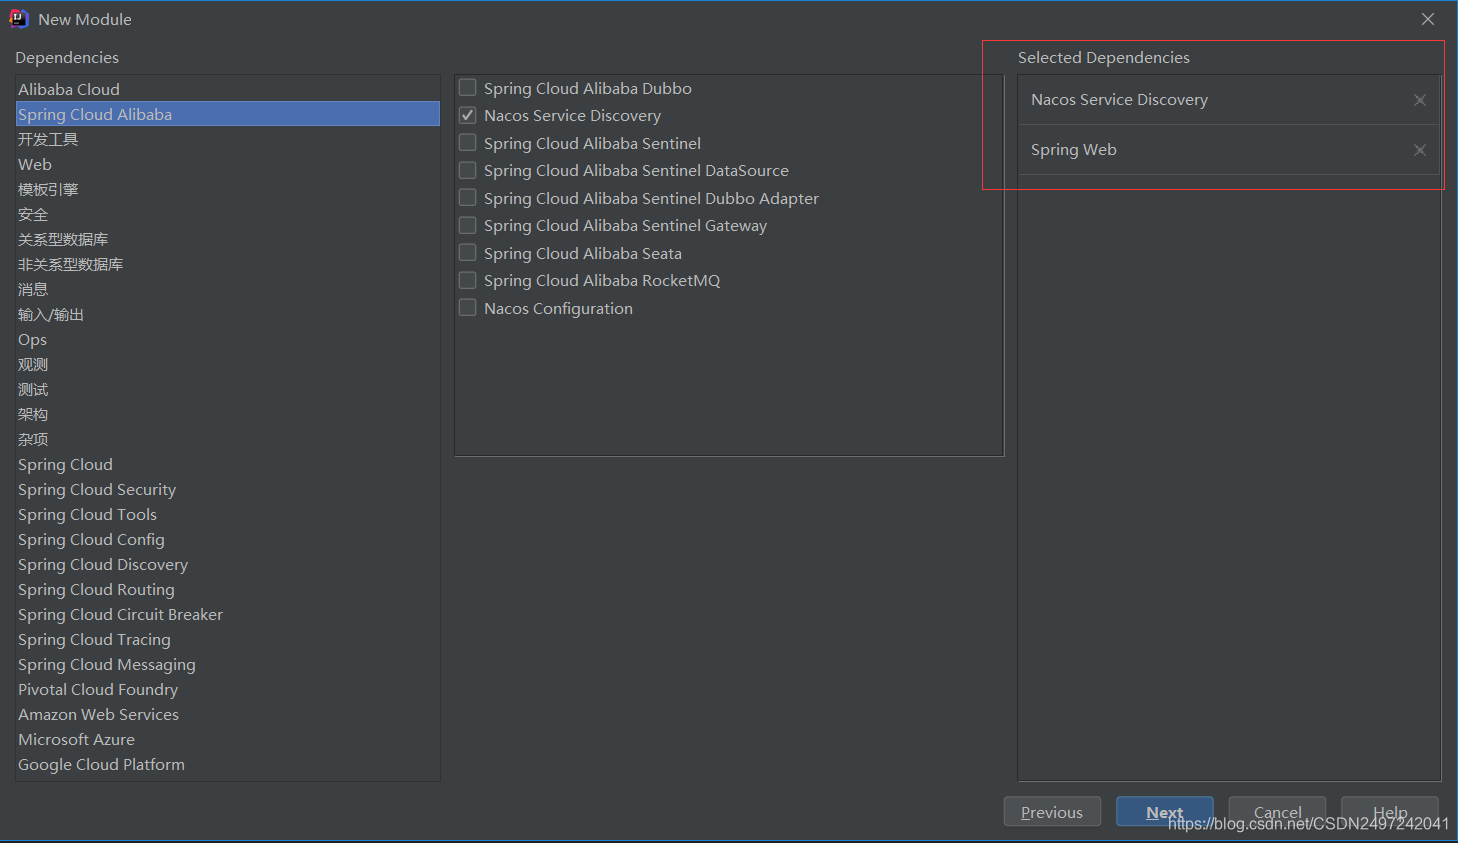Select Spring Cloud Circuit Breaker category
The image size is (1458, 843).
coord(228,614)
